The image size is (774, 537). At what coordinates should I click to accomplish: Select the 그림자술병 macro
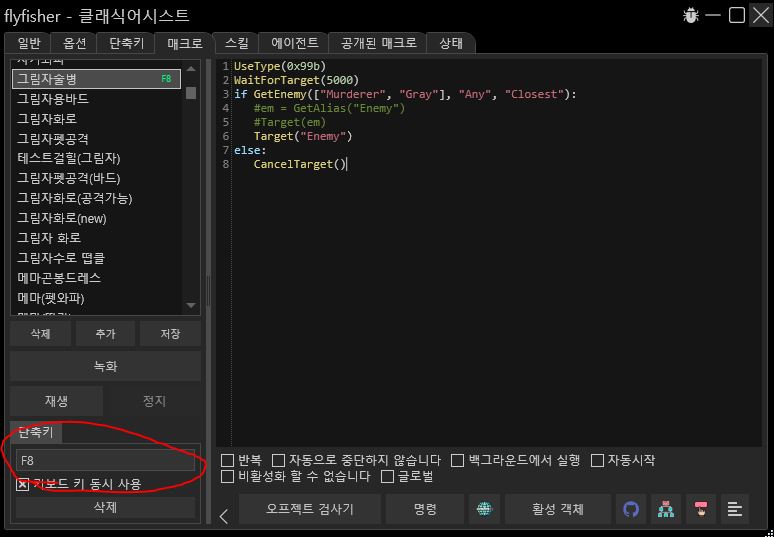[96, 78]
